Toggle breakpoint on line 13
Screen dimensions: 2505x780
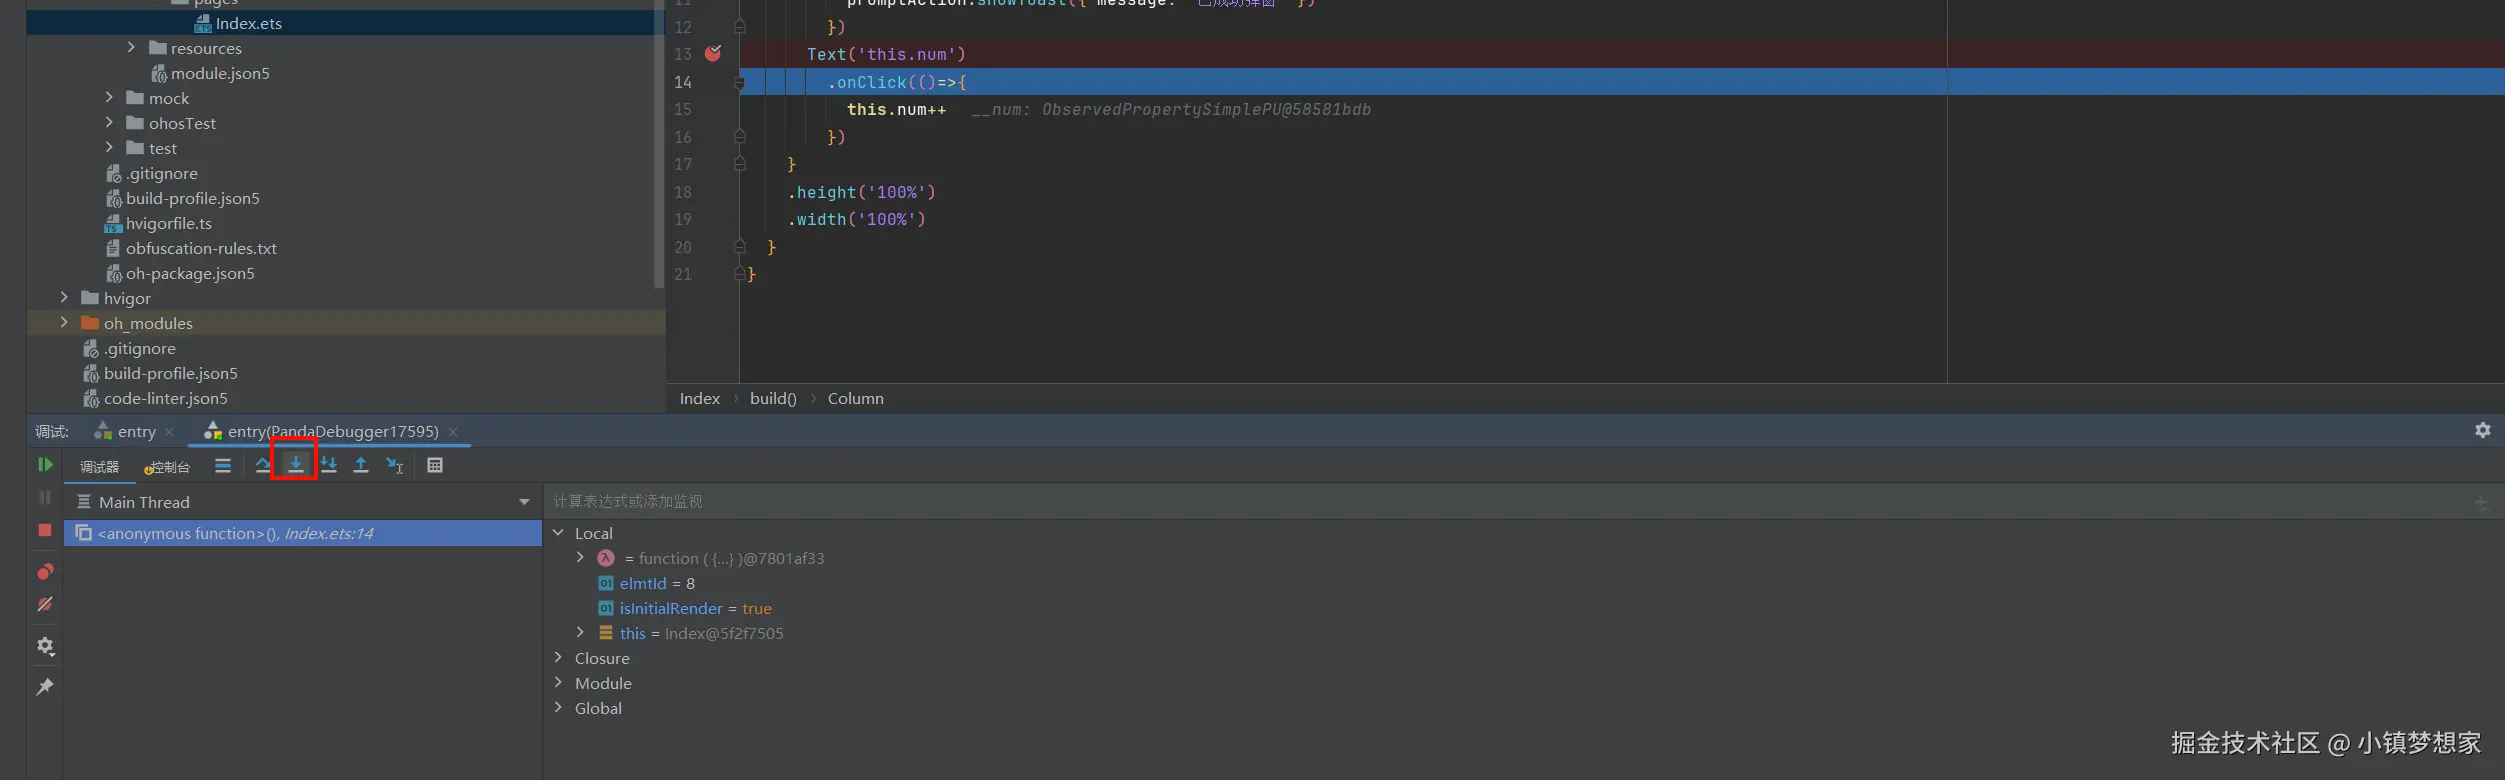pyautogui.click(x=713, y=54)
